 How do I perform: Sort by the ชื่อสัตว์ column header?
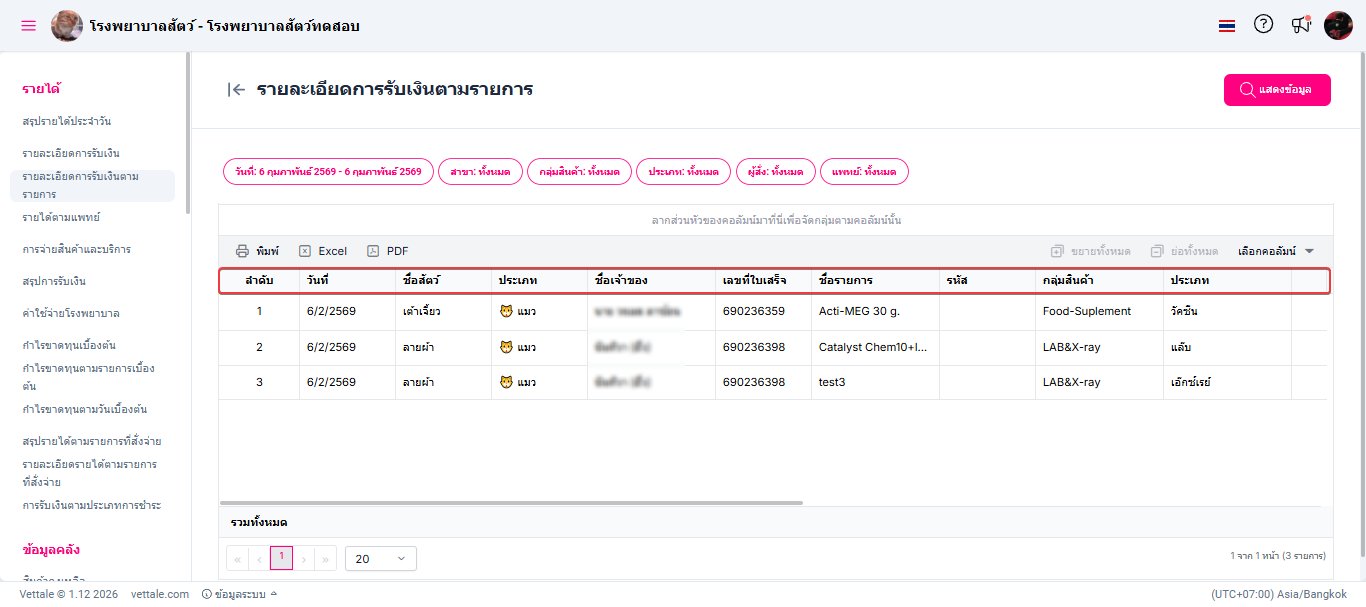tap(420, 280)
